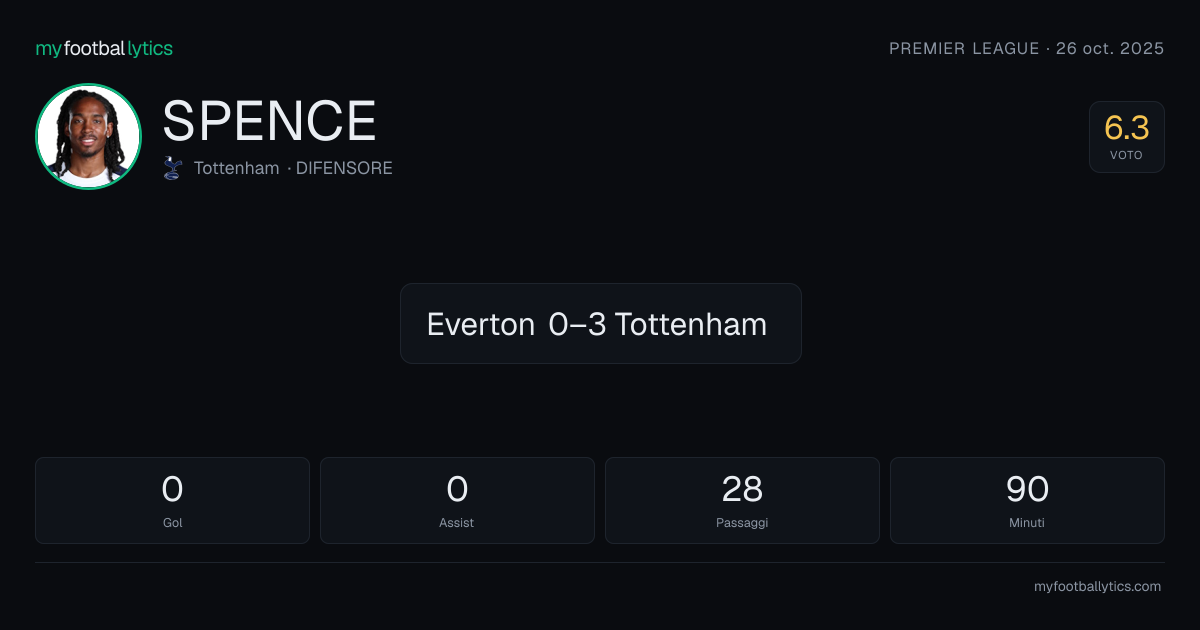Click the green ring around the player photo

point(88,86)
